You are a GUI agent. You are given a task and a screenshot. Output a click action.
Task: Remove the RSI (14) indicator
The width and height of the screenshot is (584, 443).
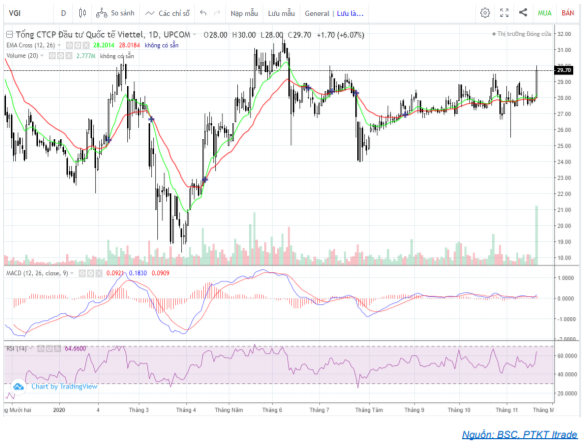click(x=57, y=349)
